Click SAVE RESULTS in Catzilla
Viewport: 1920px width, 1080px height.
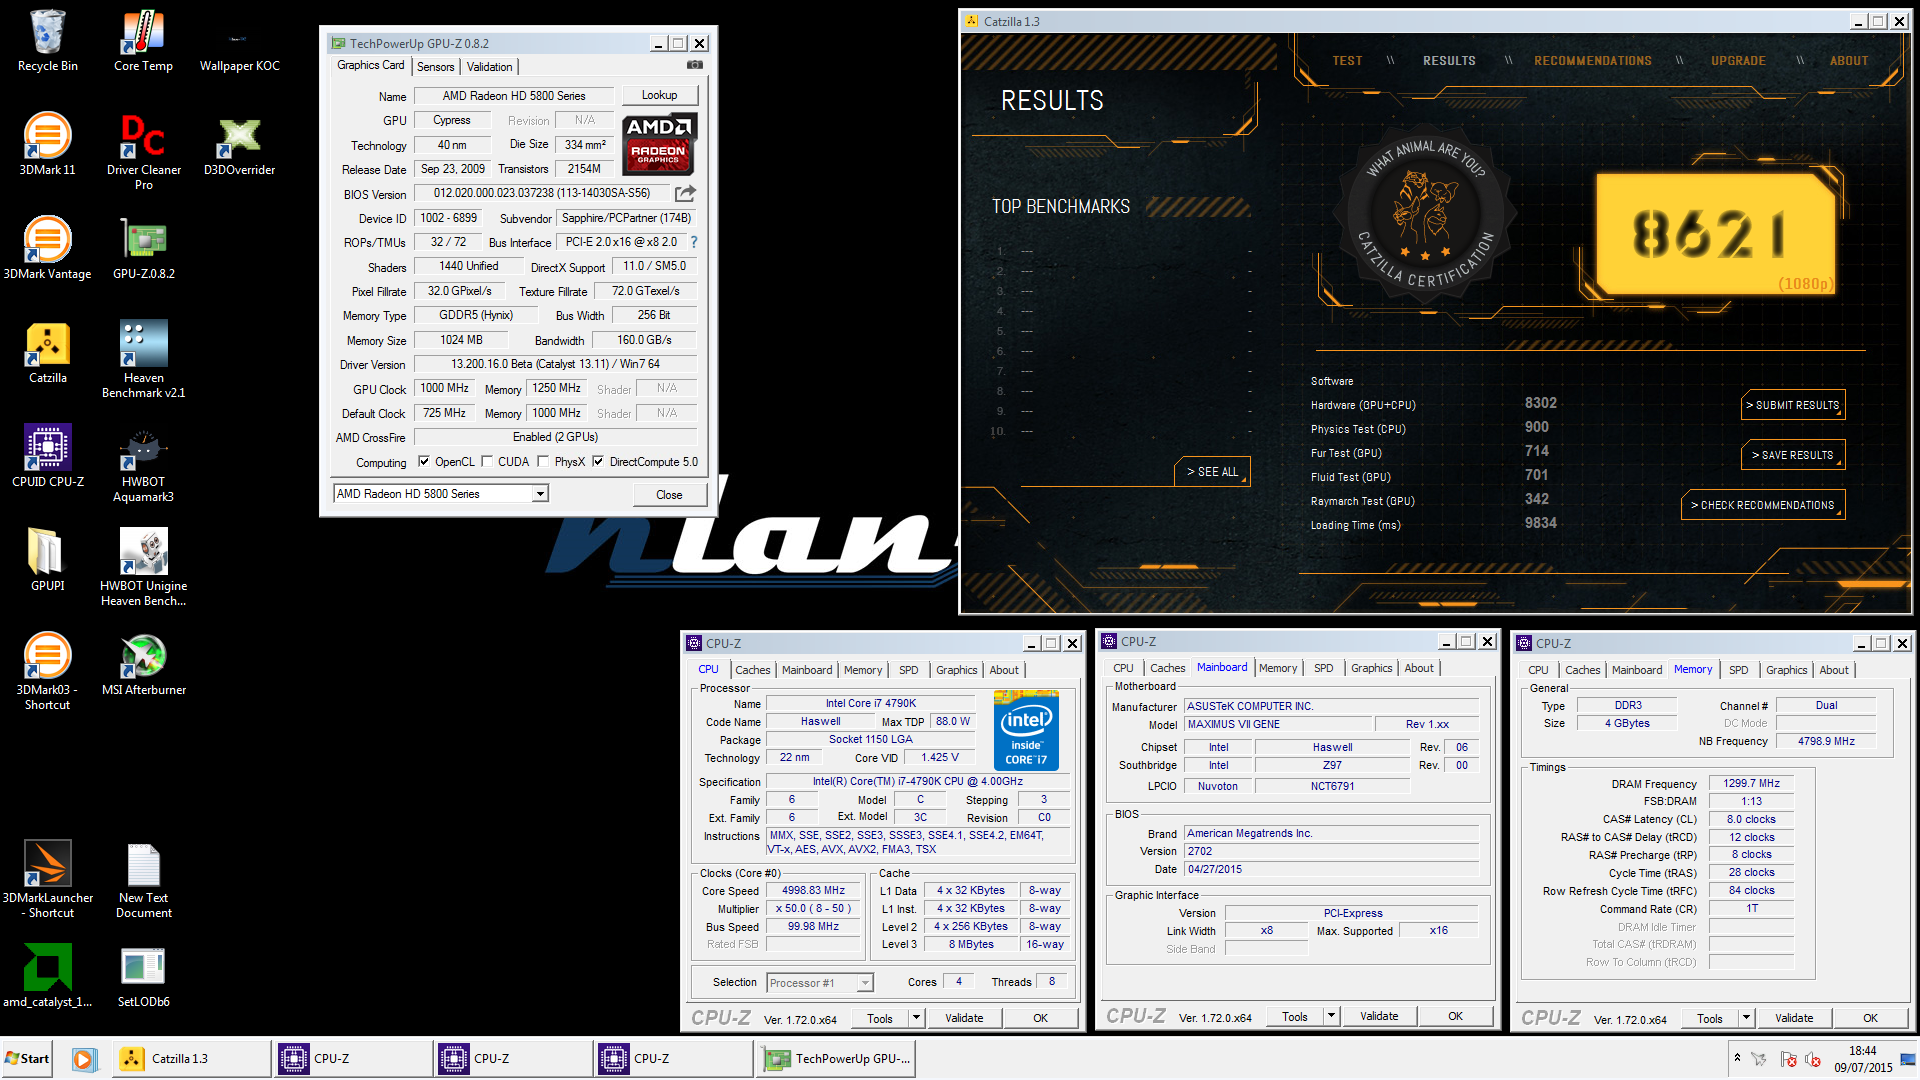pyautogui.click(x=1793, y=455)
